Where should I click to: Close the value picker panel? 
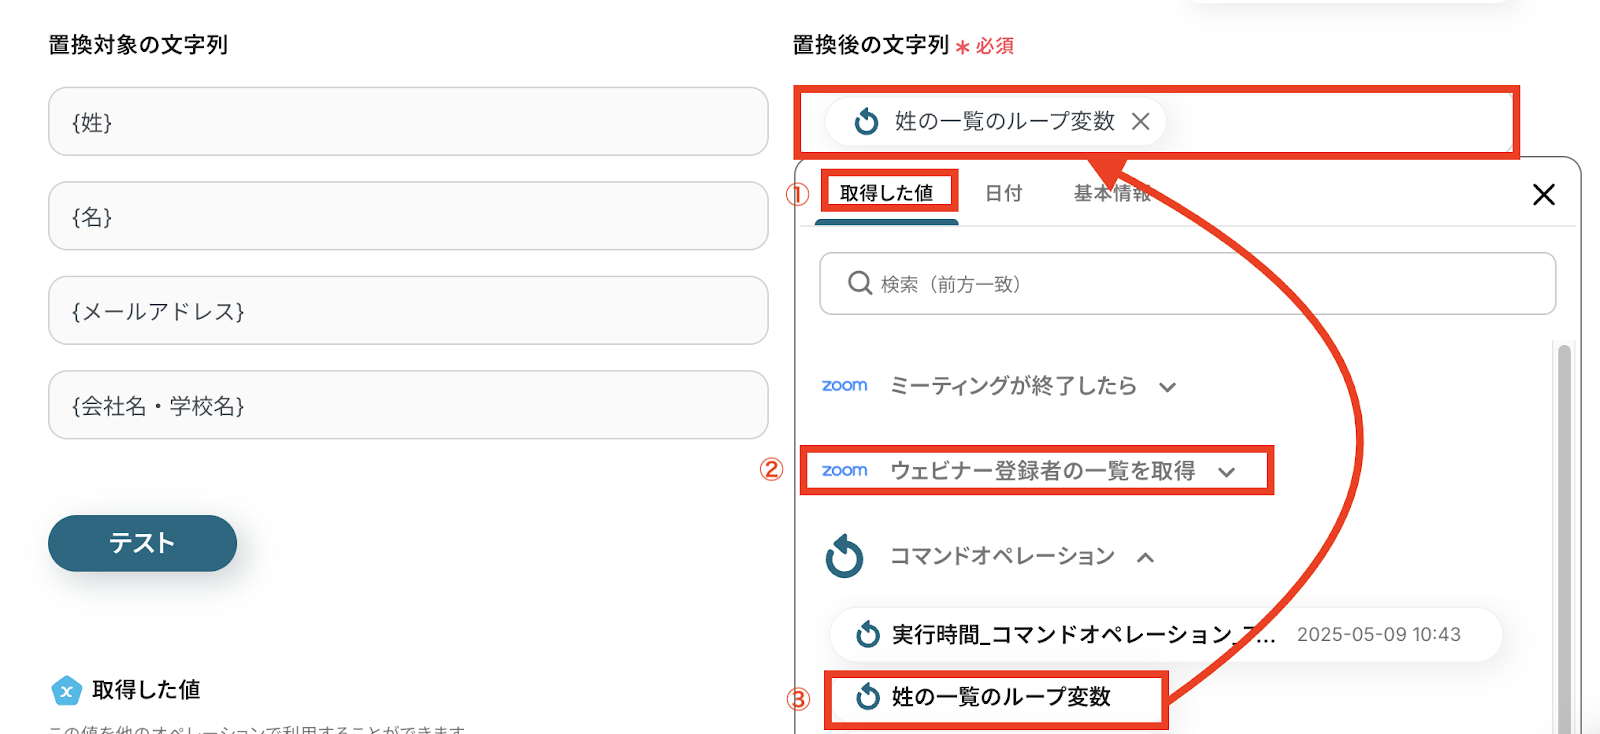click(1543, 195)
